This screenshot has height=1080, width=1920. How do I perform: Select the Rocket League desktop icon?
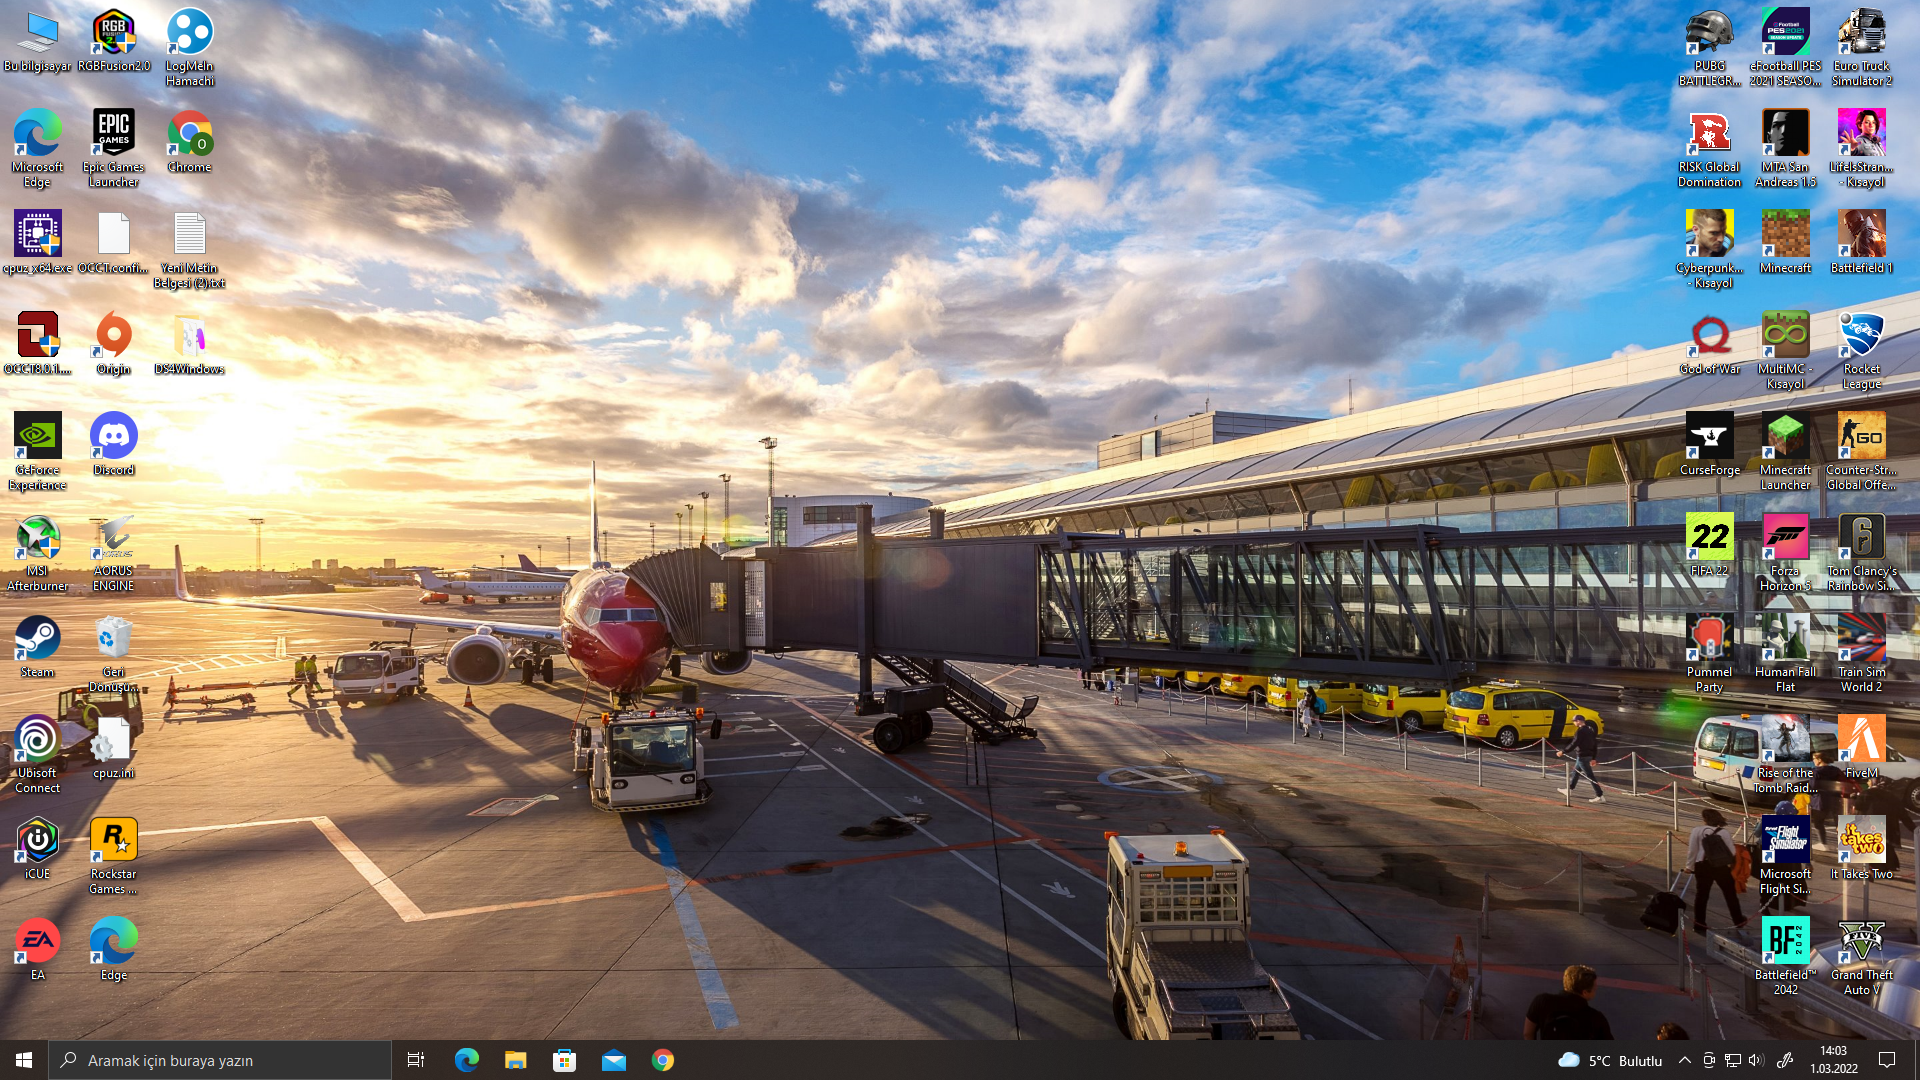click(x=1861, y=337)
